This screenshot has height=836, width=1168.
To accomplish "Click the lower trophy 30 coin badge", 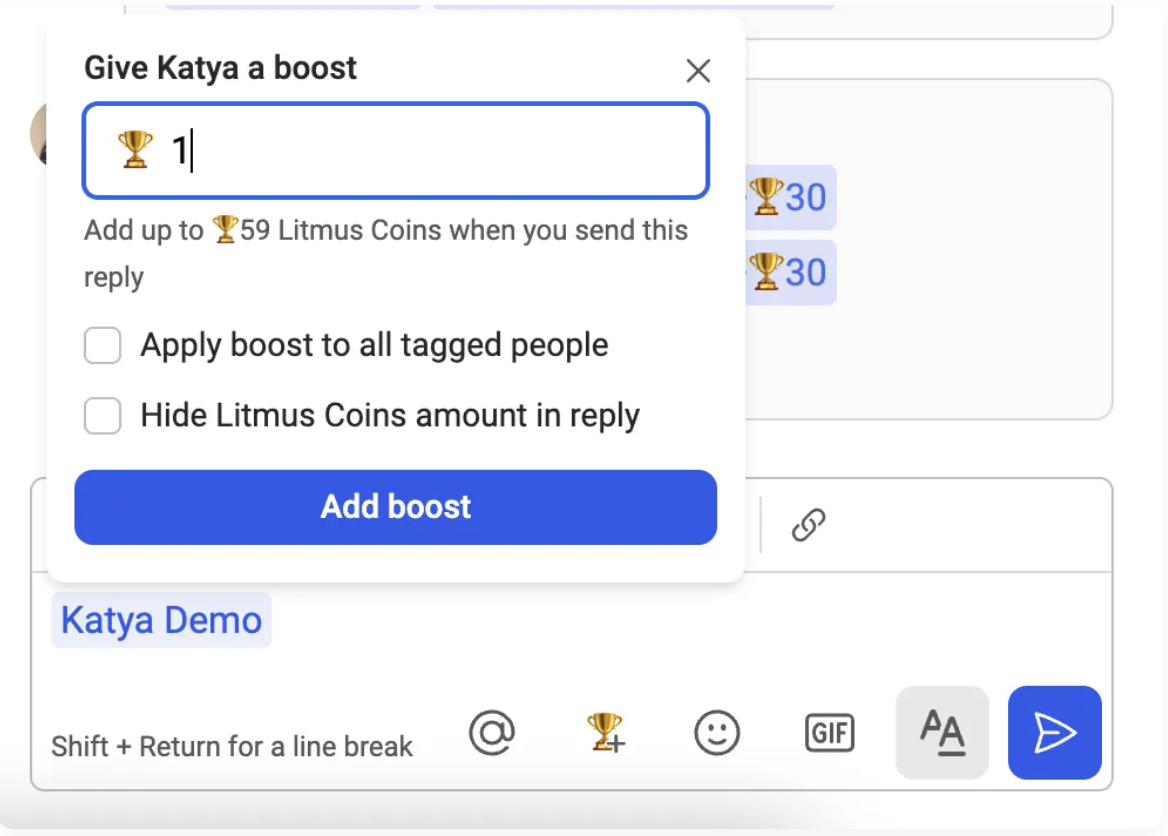I will pyautogui.click(x=789, y=272).
